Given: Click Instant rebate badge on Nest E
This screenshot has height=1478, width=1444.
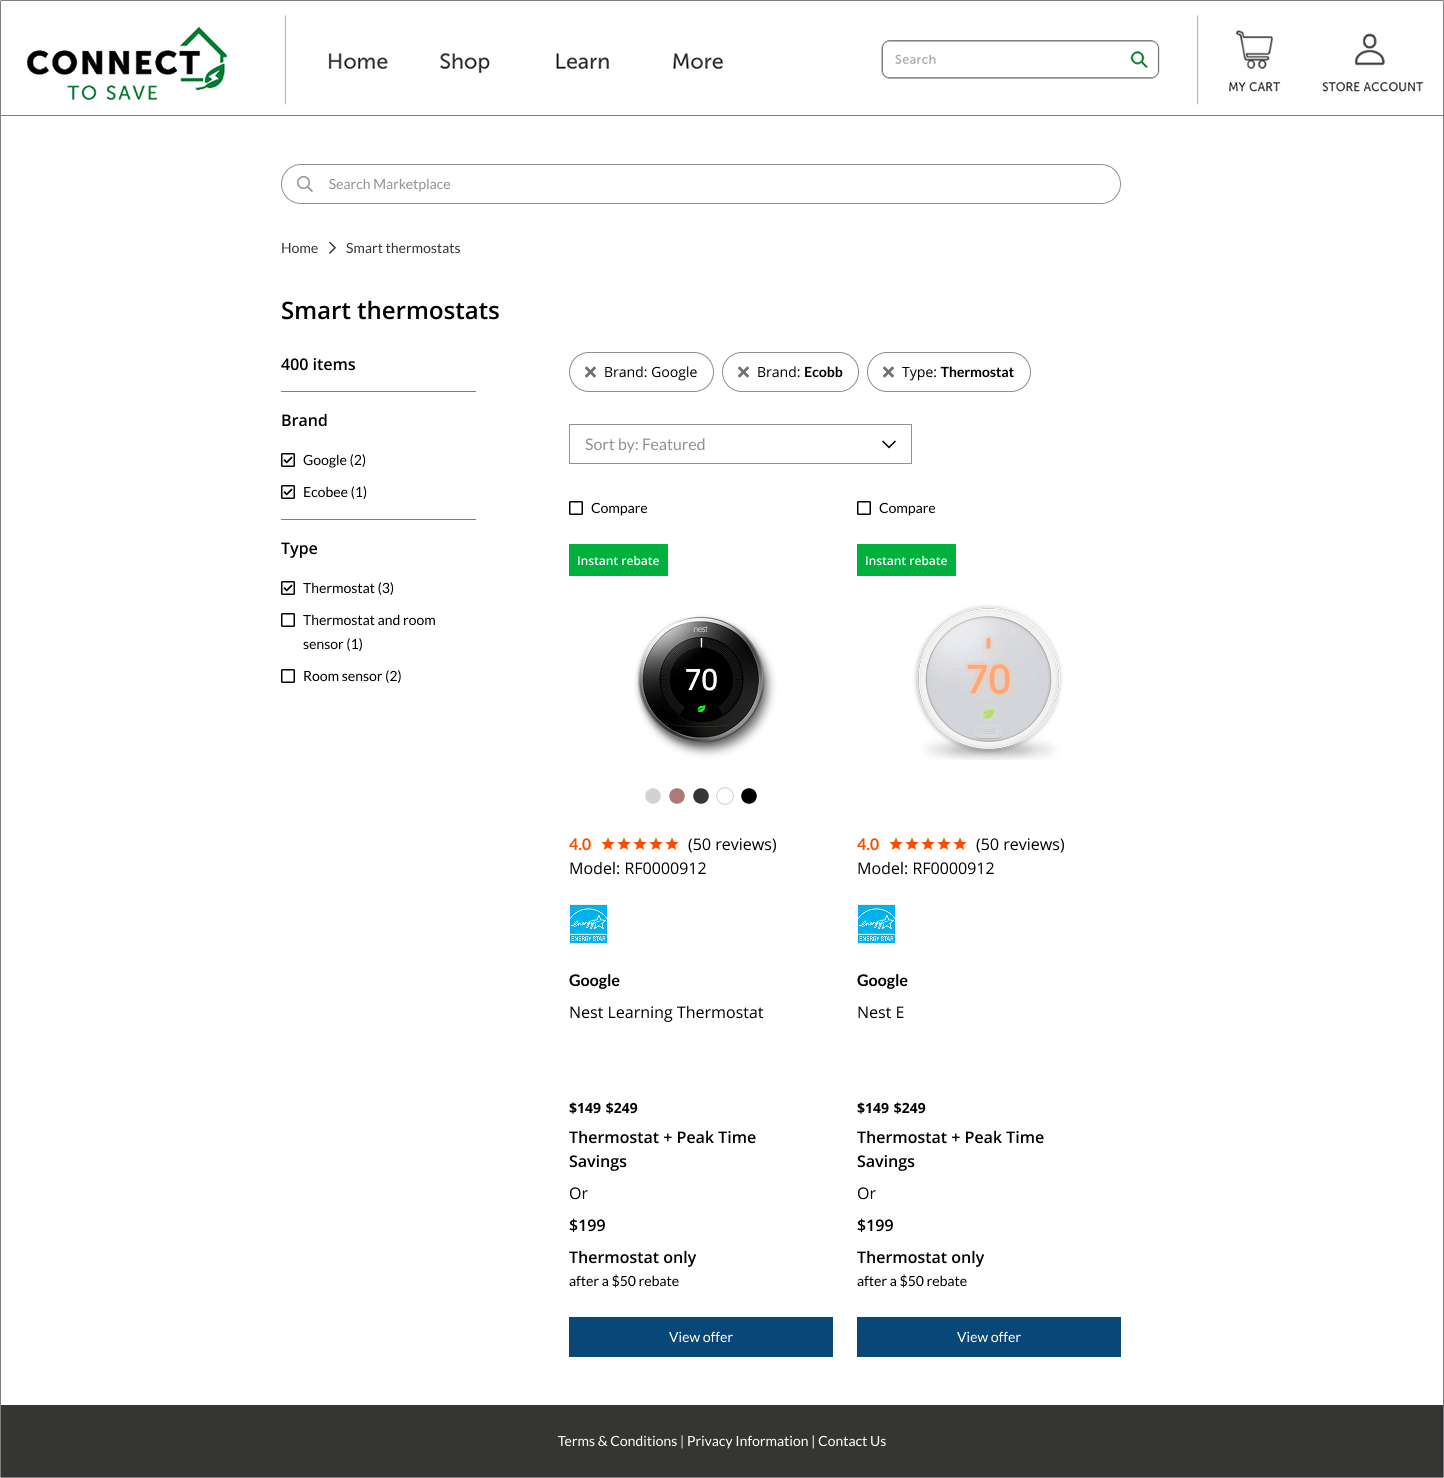Looking at the screenshot, I should click(906, 560).
